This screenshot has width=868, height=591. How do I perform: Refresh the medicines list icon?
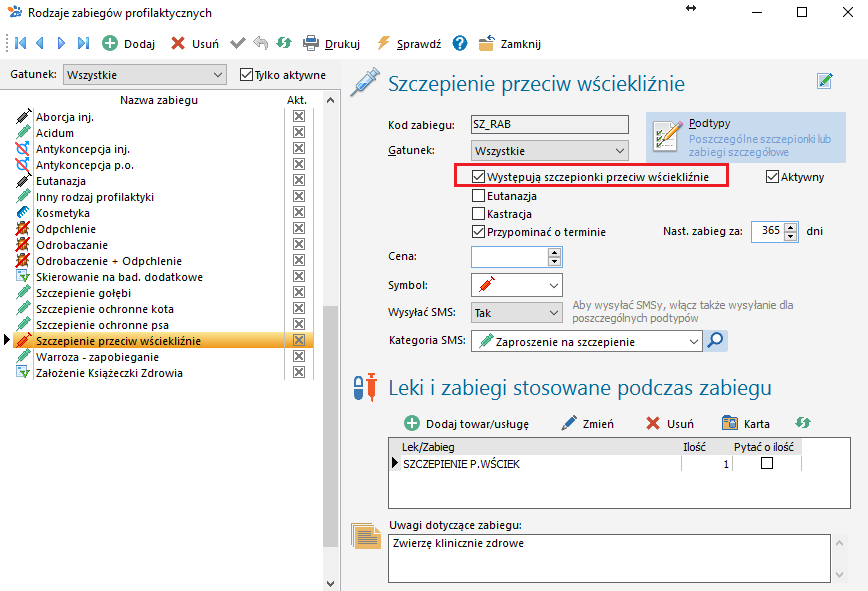click(x=803, y=423)
